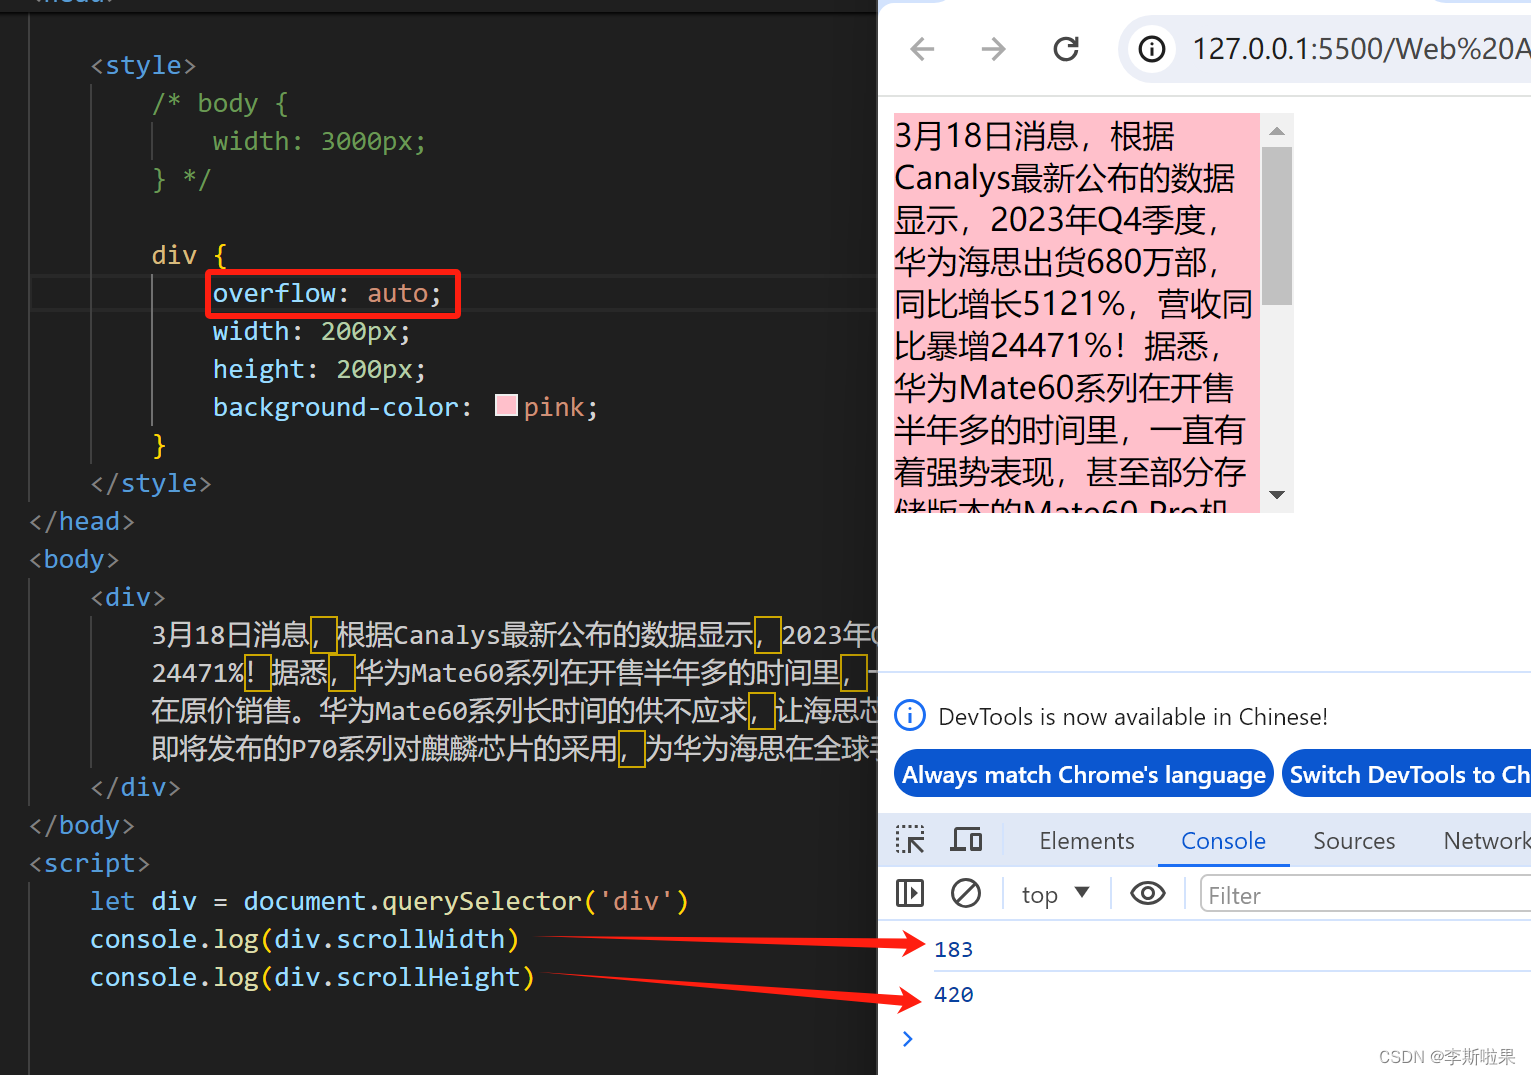Image resolution: width=1531 pixels, height=1075 pixels.
Task: Select the inspect element picker tool
Action: coord(909,839)
